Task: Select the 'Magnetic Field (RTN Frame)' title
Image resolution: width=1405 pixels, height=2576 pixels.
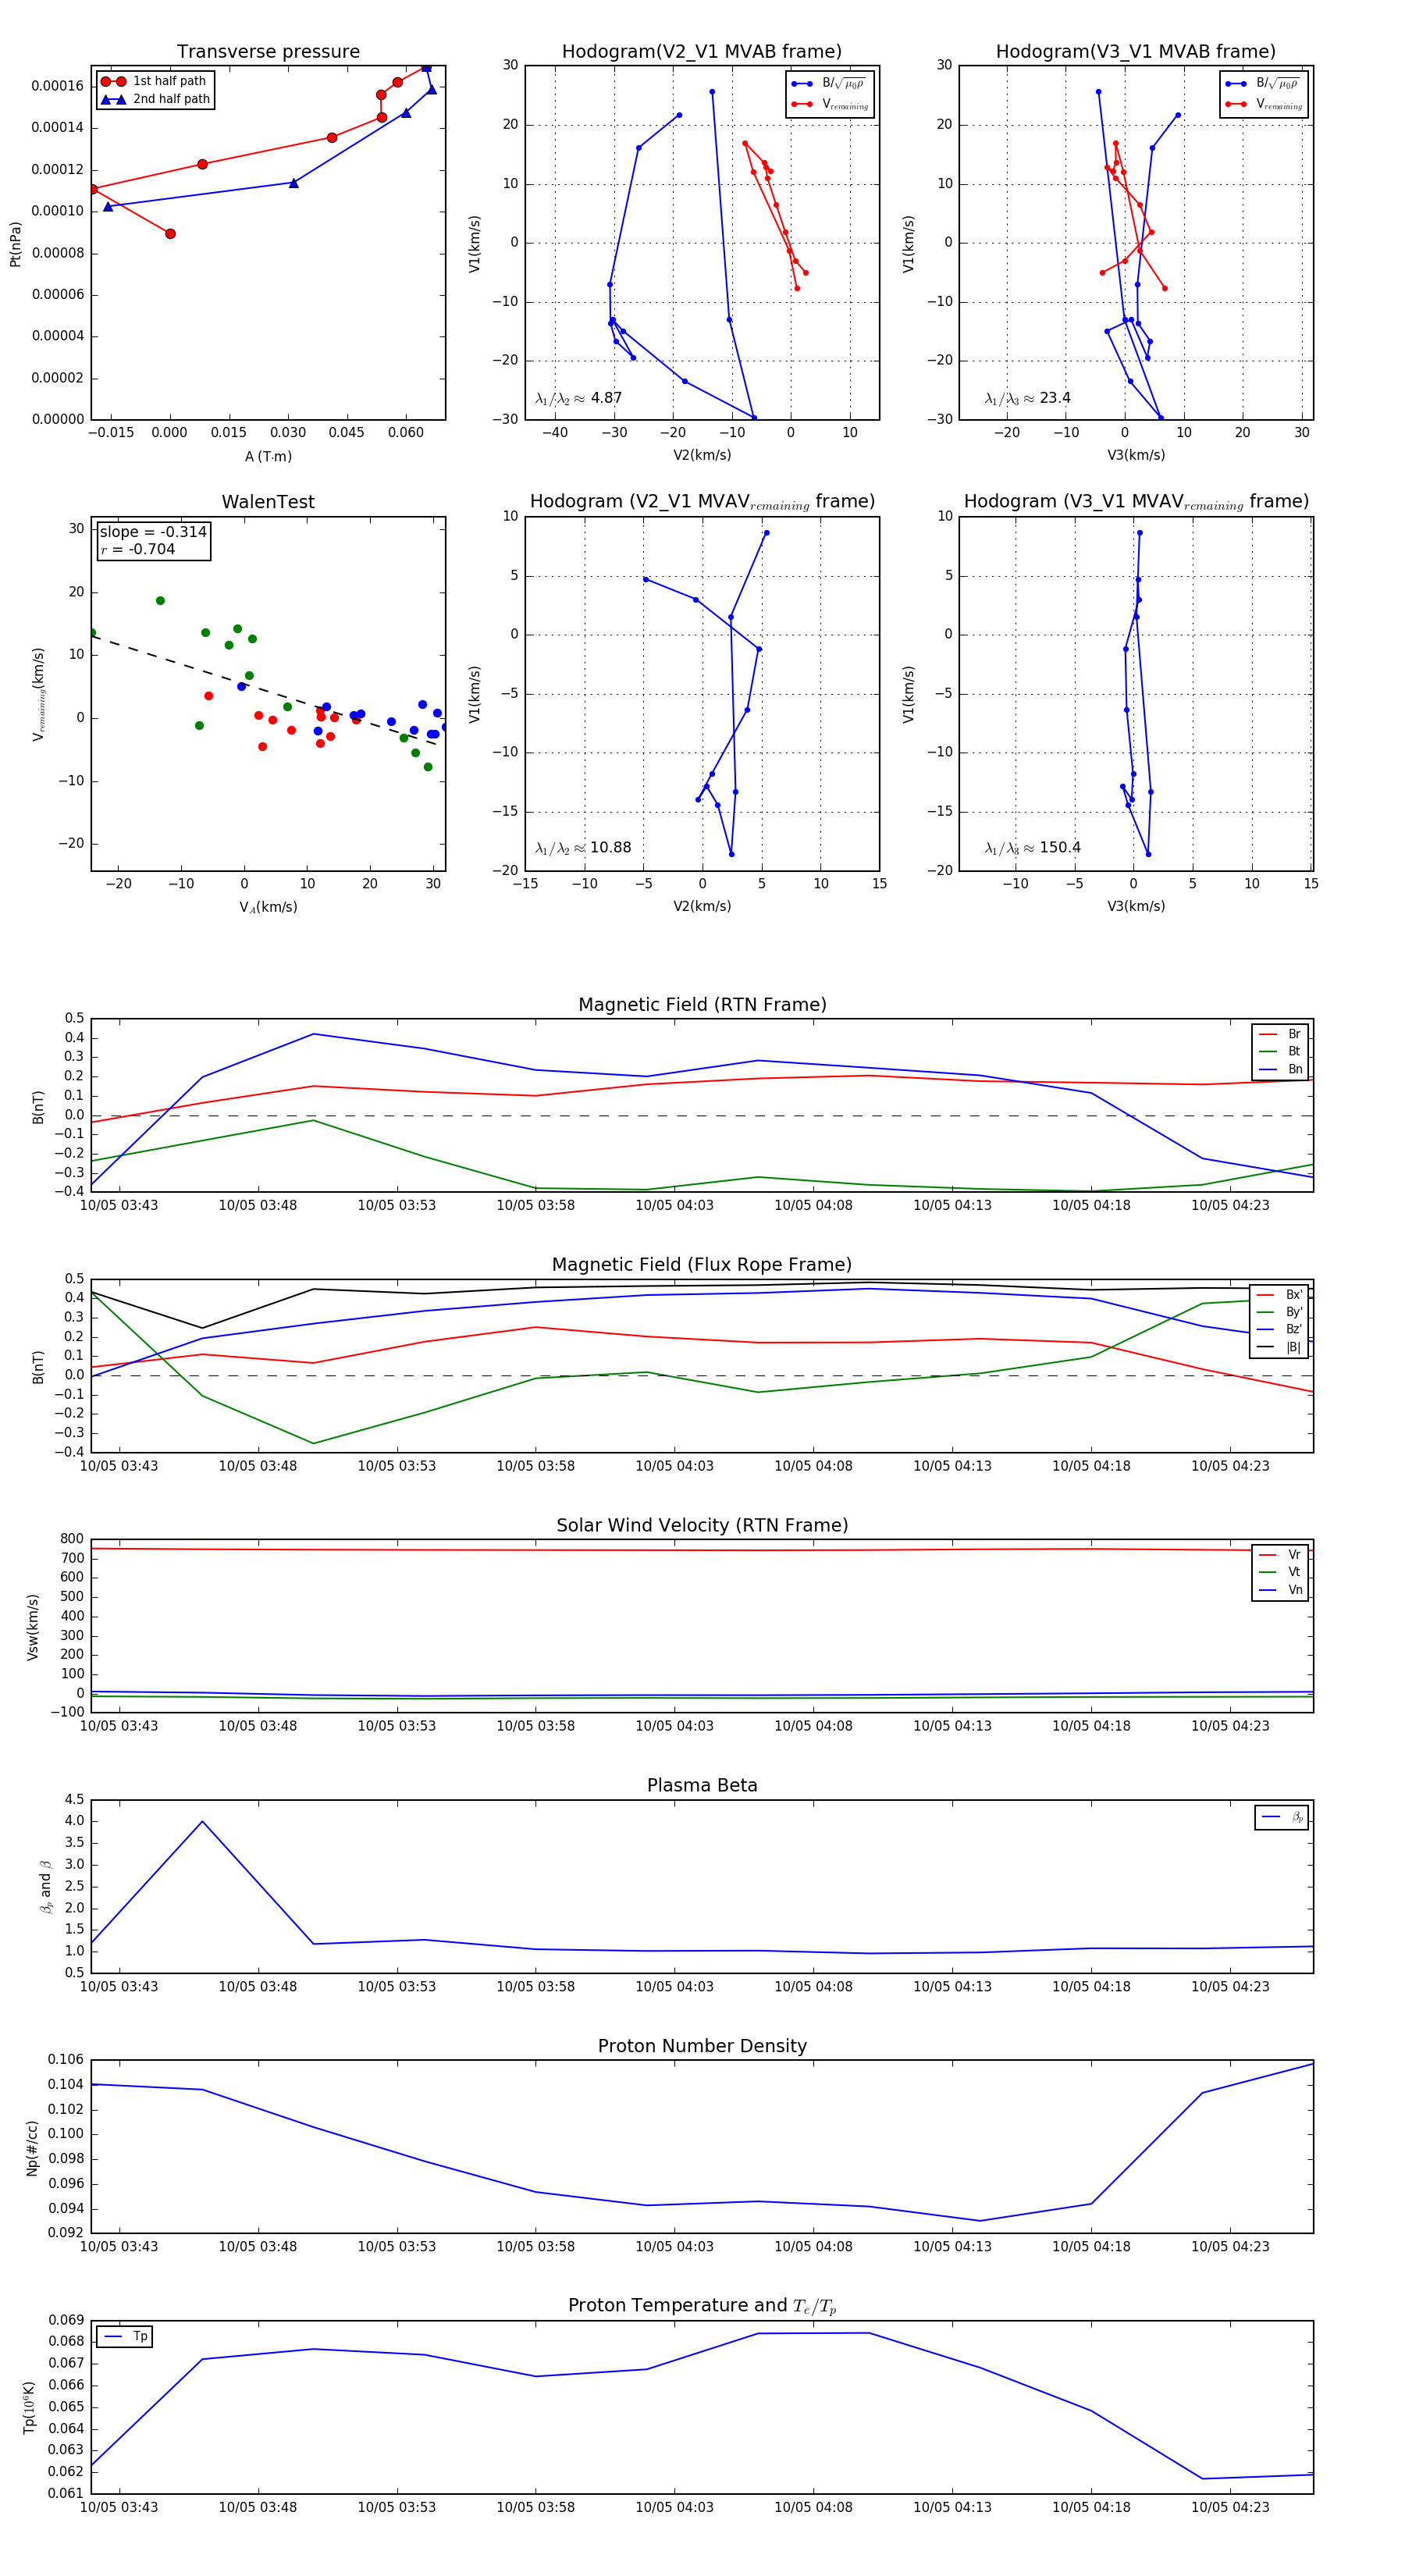Action: 702,1005
